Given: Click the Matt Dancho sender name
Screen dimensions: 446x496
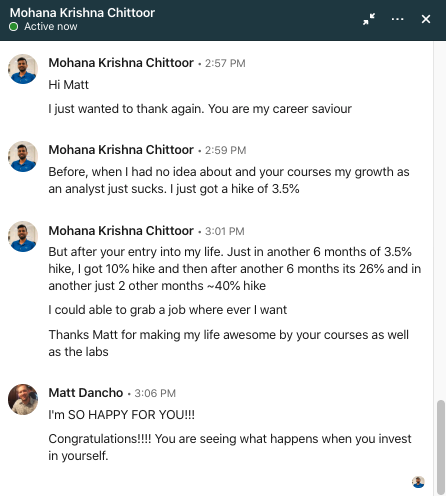Looking at the screenshot, I should (x=86, y=393).
